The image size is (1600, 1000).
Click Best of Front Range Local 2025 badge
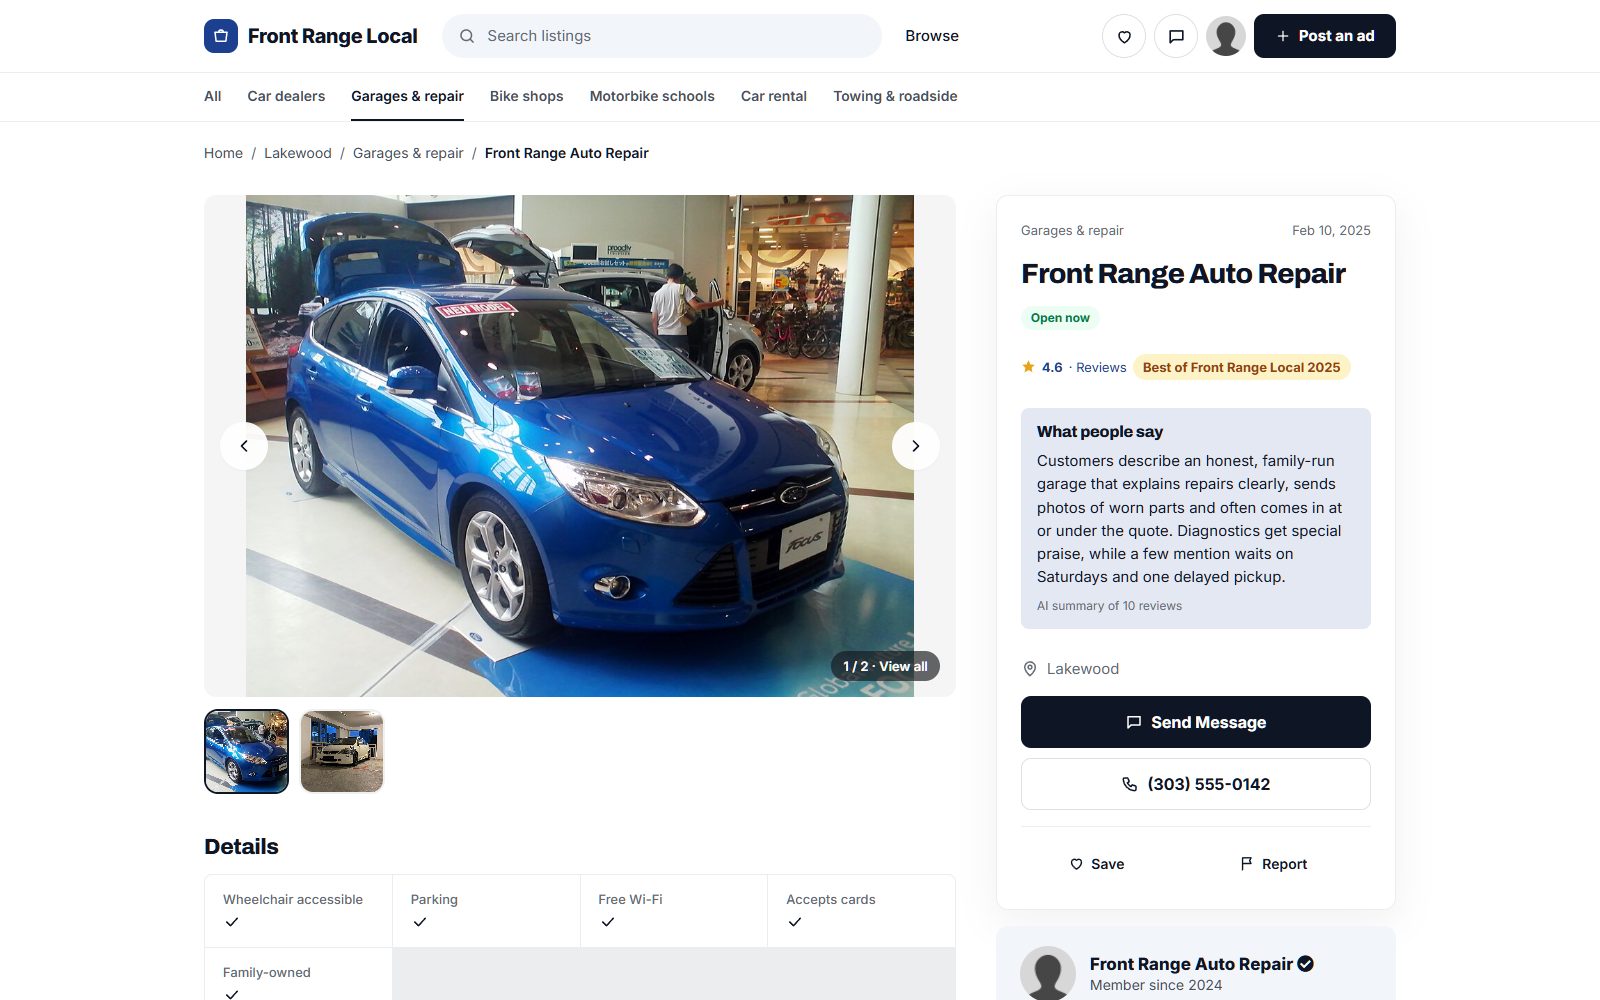[1241, 367]
